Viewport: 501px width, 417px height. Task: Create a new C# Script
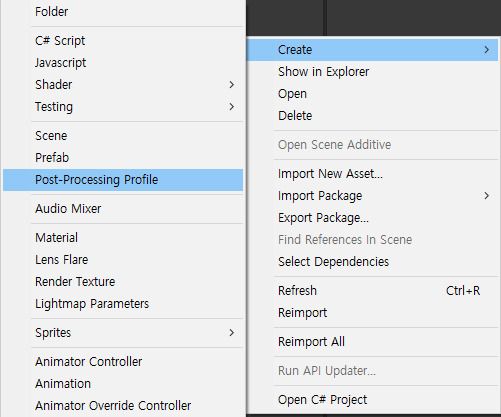[x=123, y=41]
